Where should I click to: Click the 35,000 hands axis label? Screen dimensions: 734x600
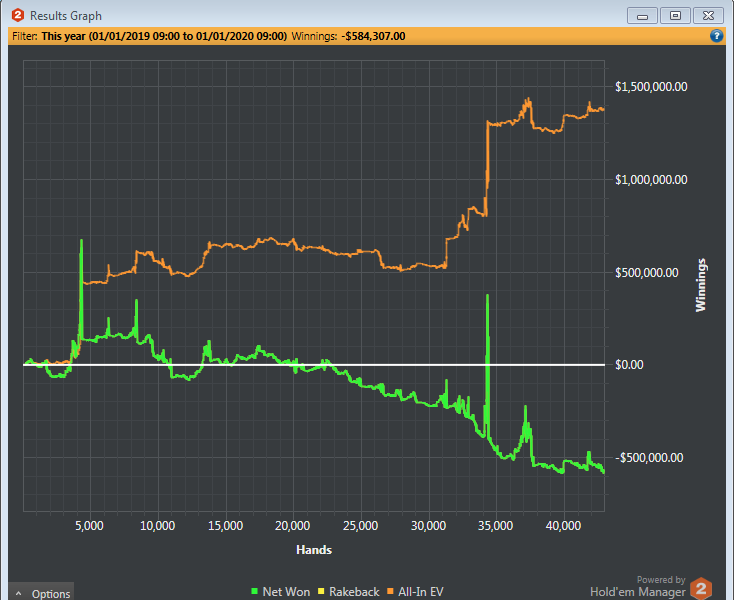click(496, 526)
